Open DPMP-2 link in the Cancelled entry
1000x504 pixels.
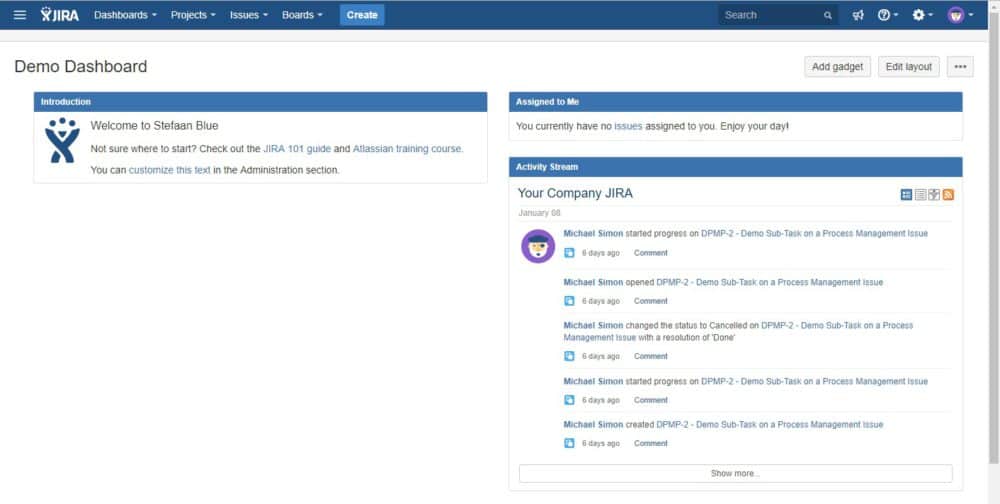[x=837, y=325]
